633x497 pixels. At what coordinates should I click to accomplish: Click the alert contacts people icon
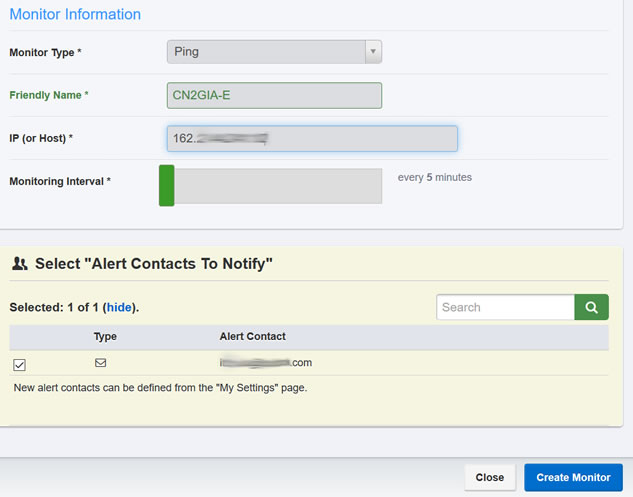point(19,264)
